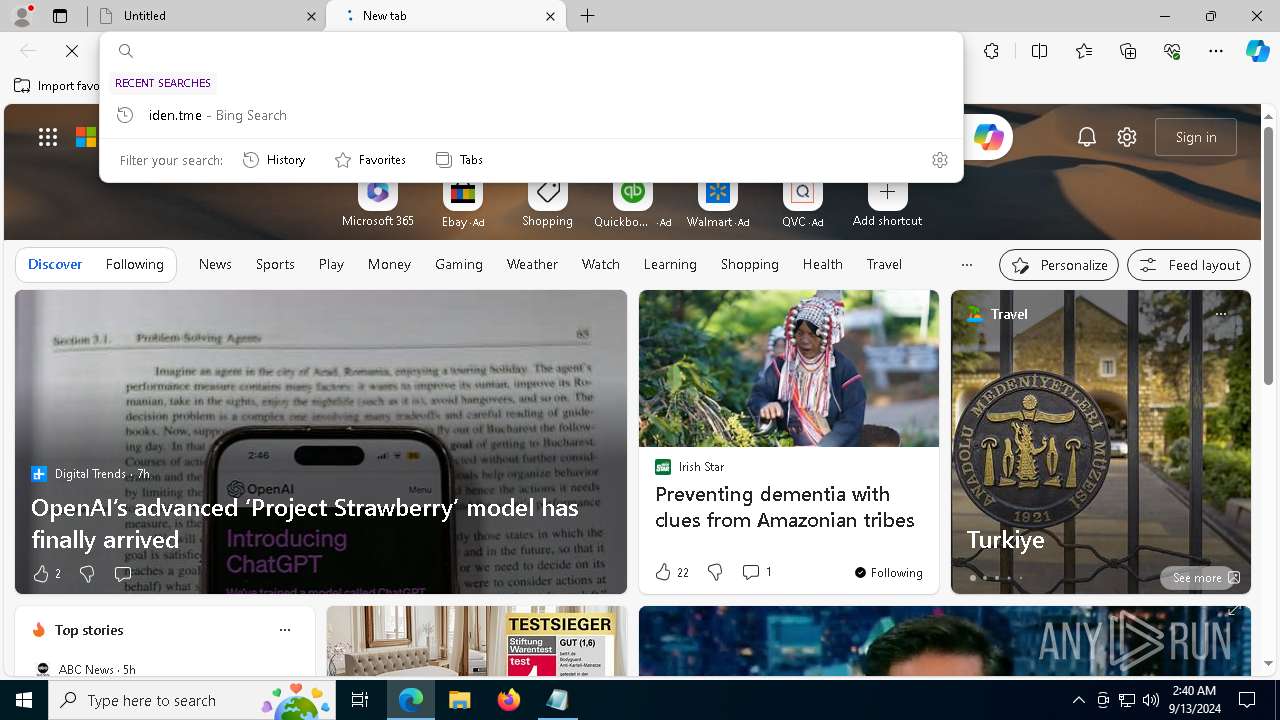Open Feed layout options
The image size is (1280, 720).
[1189, 265]
